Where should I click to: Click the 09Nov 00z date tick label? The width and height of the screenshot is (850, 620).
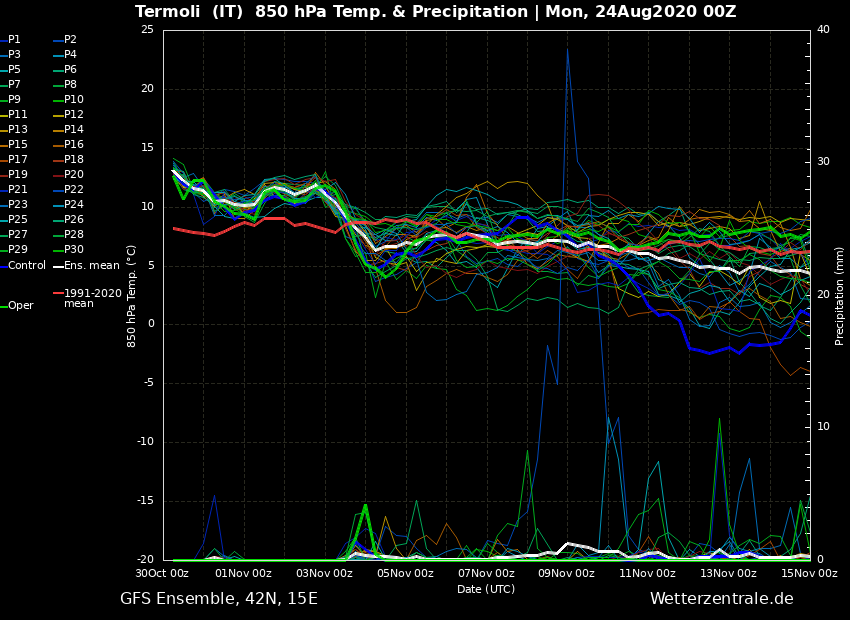click(x=567, y=574)
